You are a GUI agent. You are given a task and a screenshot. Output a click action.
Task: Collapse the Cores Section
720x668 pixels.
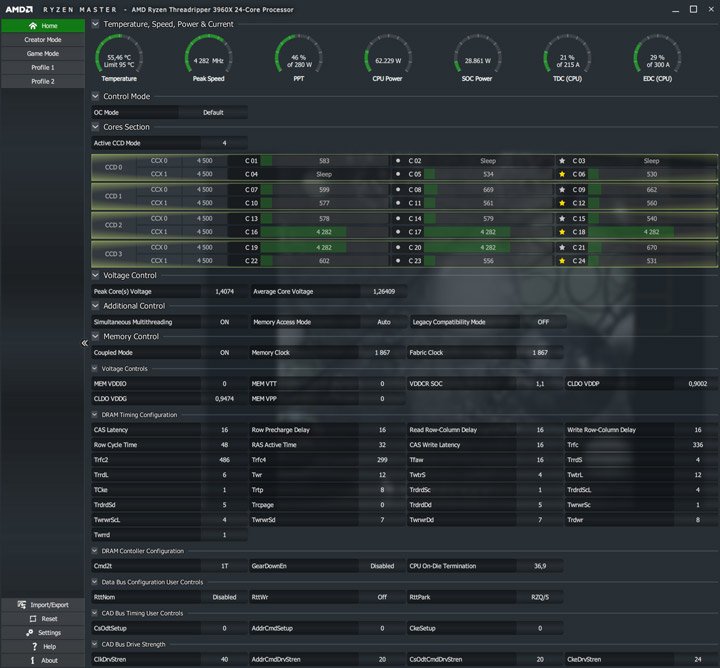point(95,127)
